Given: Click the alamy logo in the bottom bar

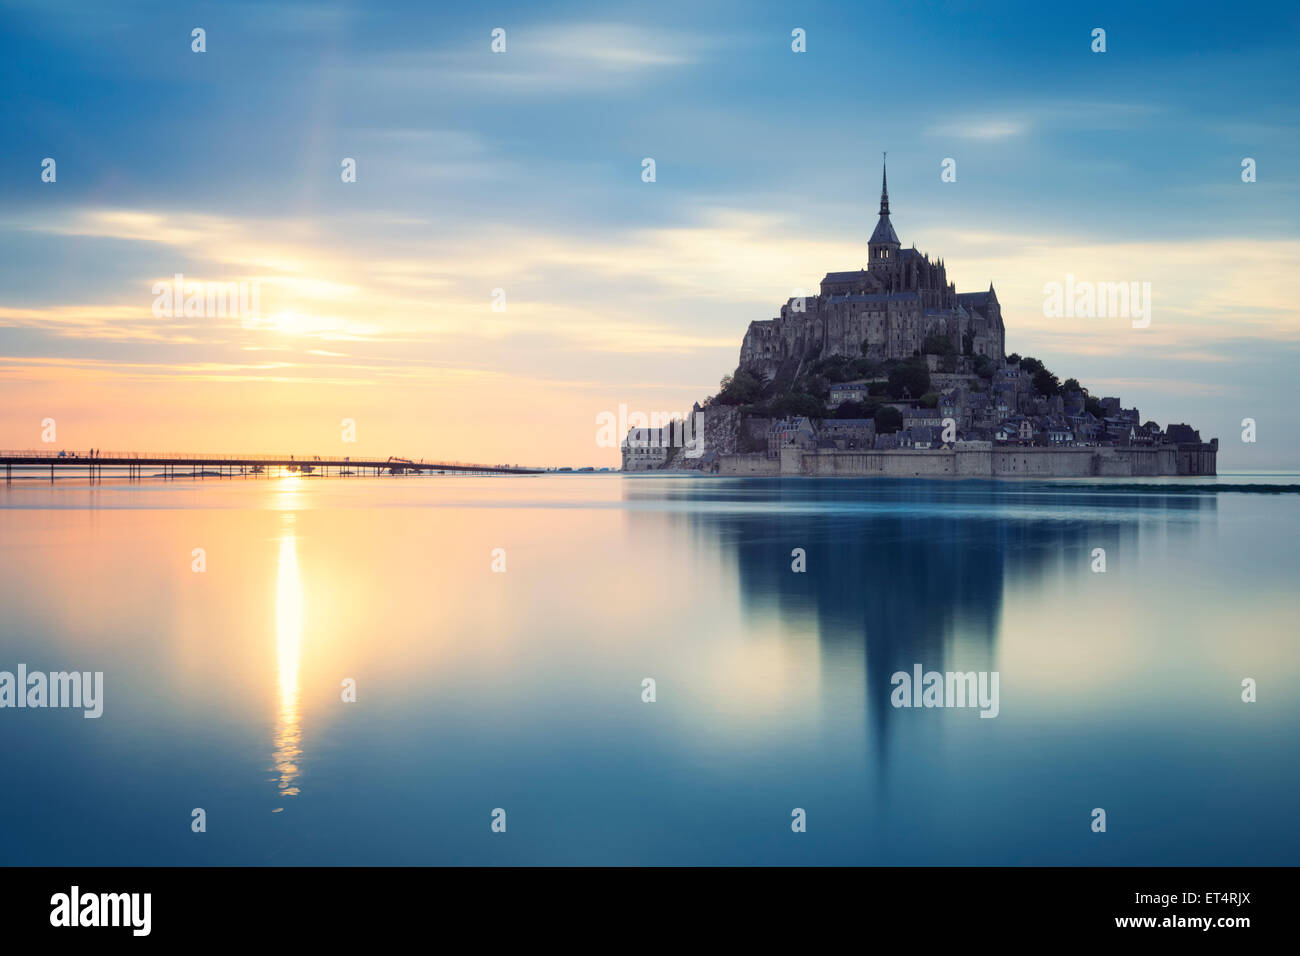Looking at the screenshot, I should (100, 911).
